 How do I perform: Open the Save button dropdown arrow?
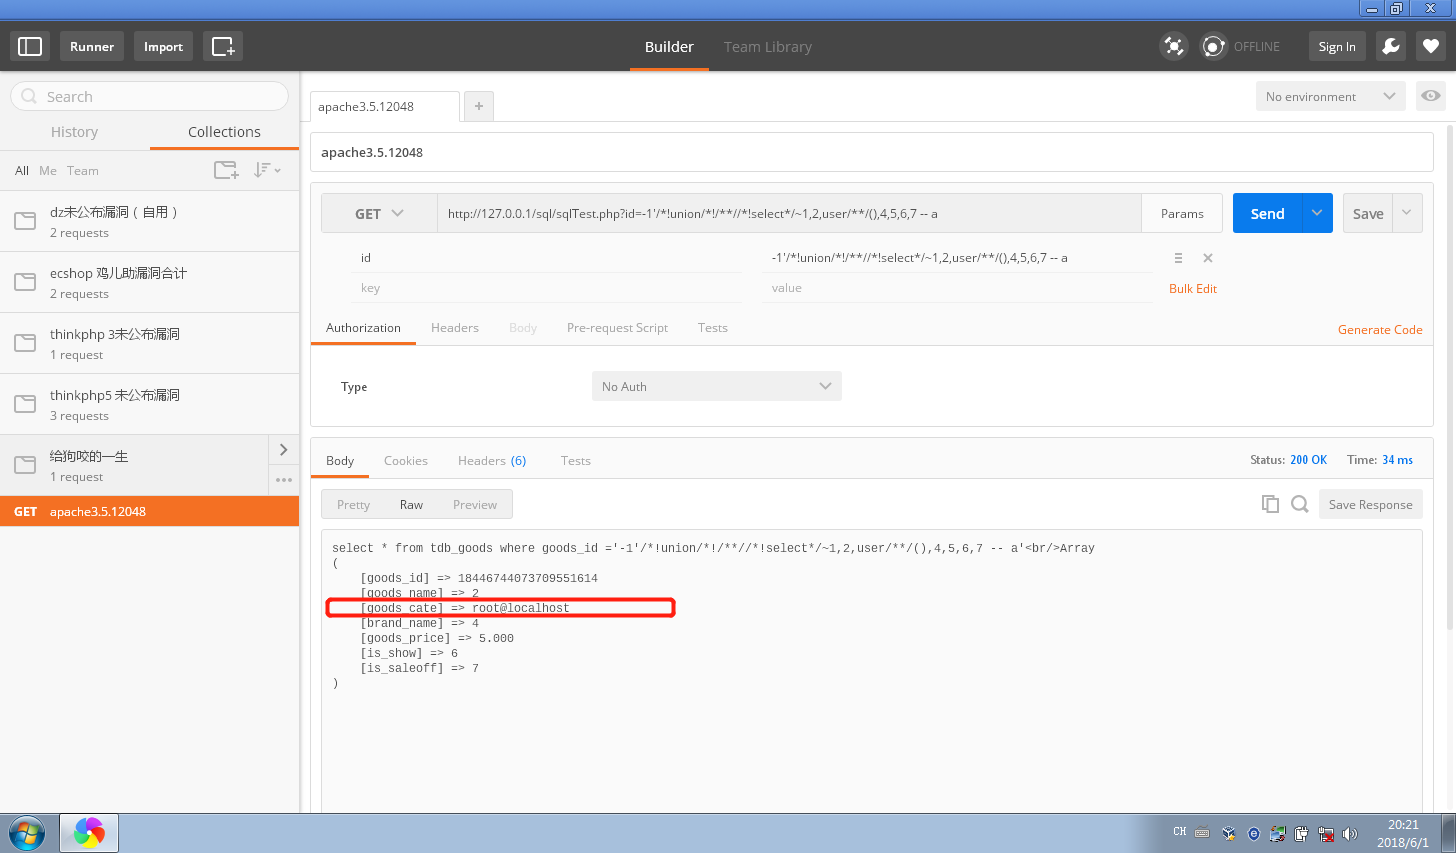click(1407, 213)
